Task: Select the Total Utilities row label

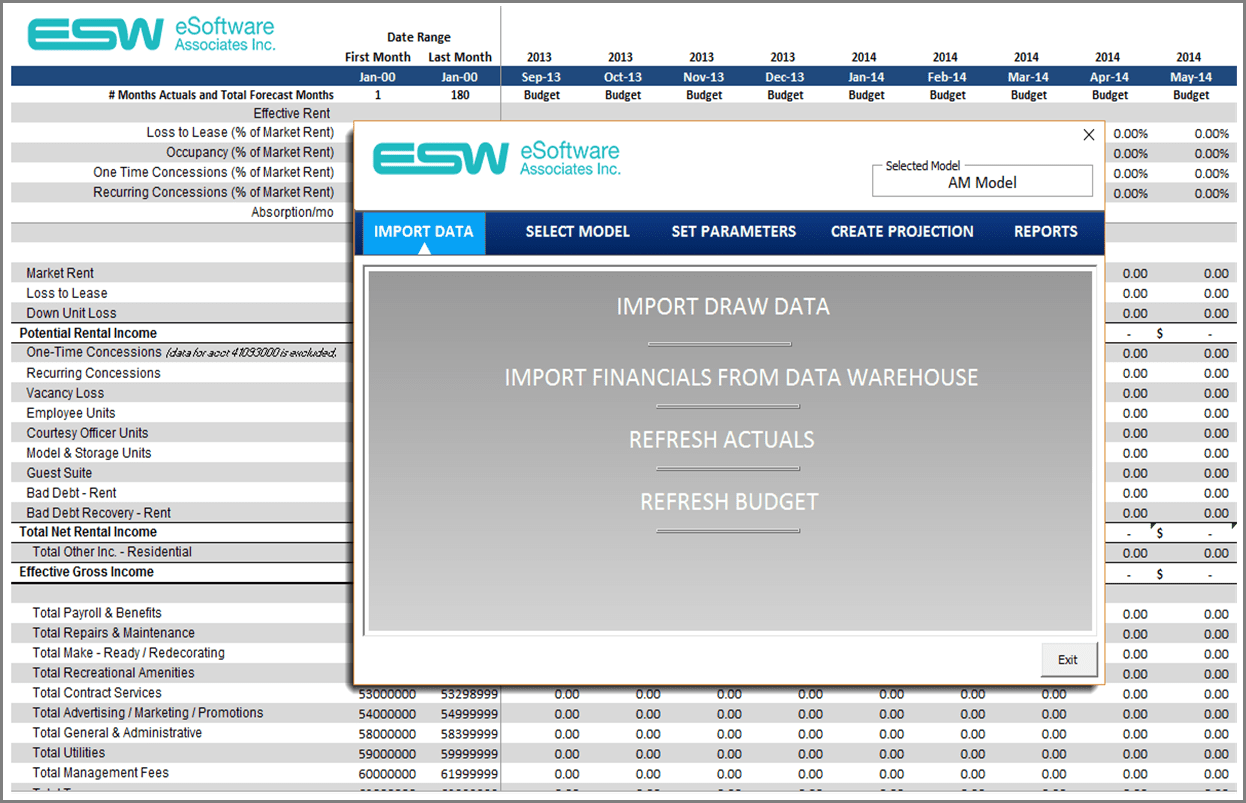Action: 68,753
